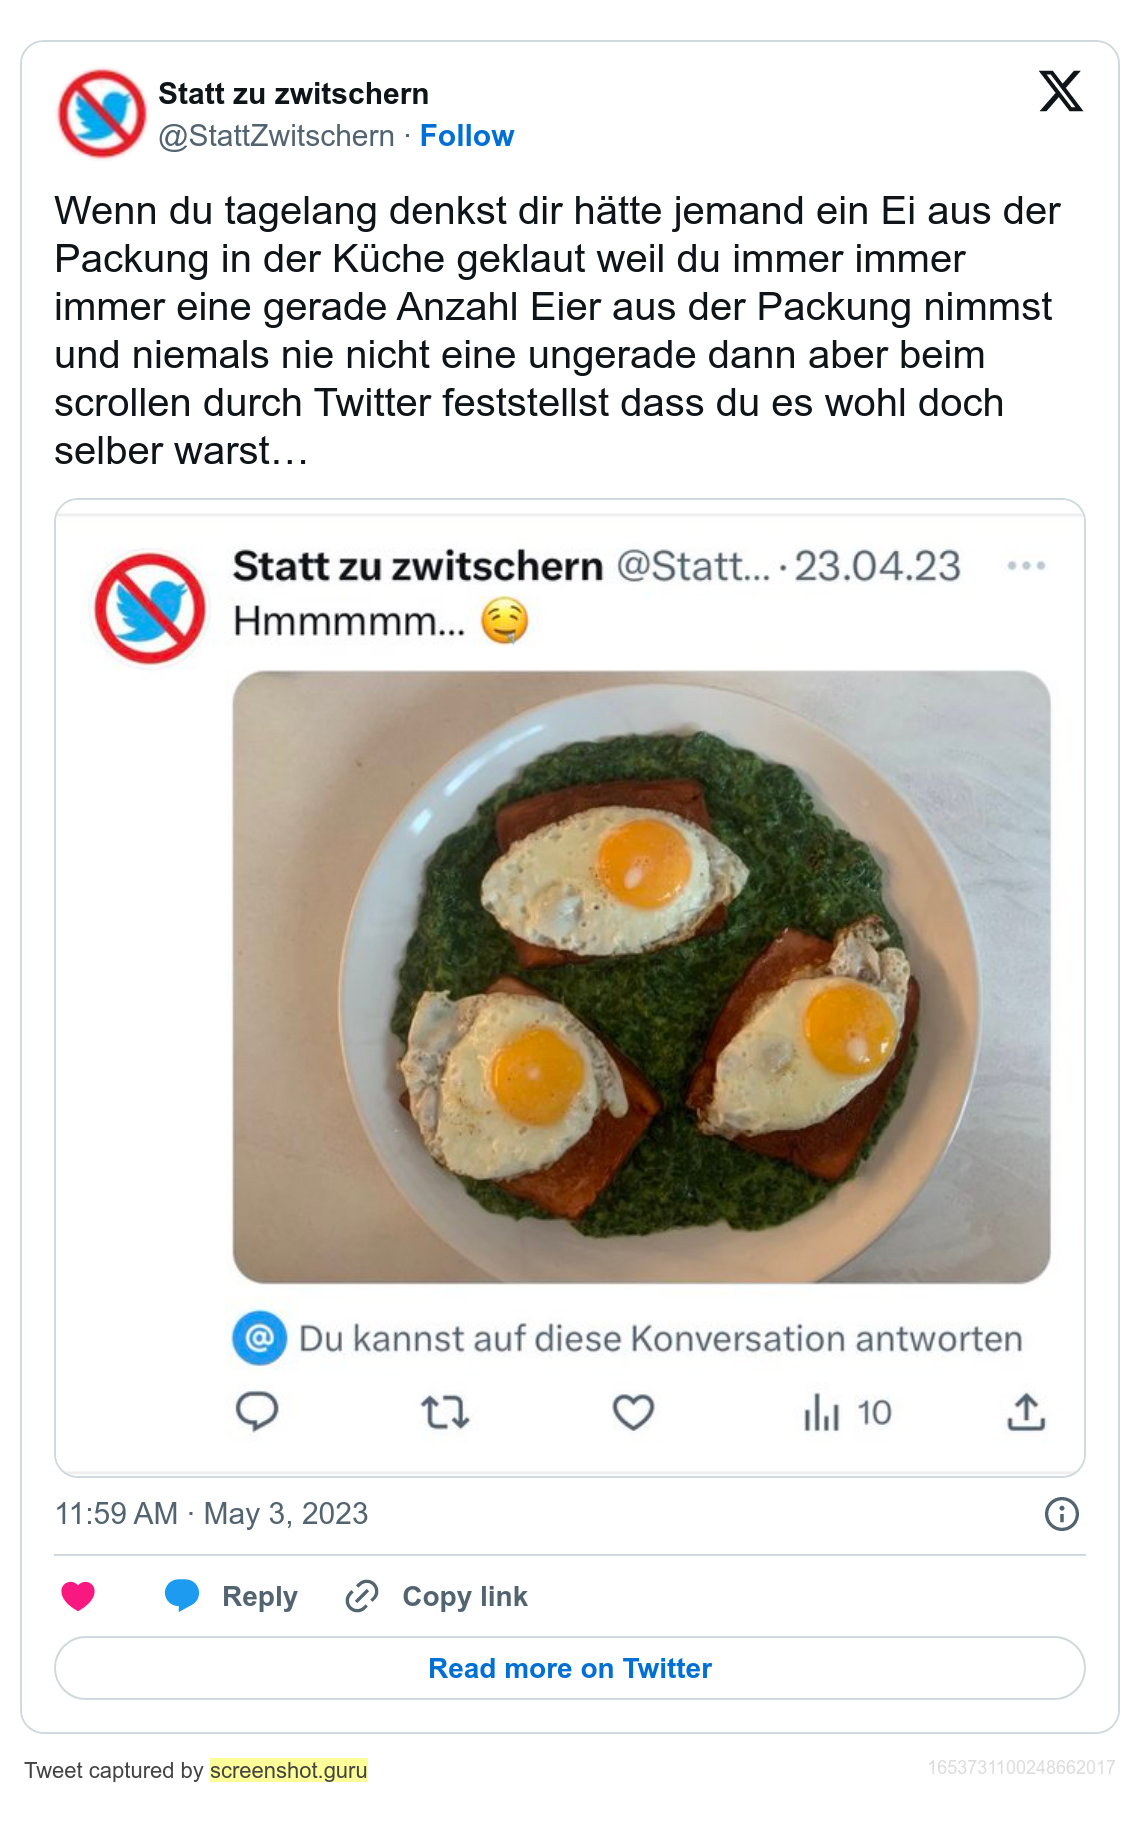Viewport: 1140px width, 1826px height.
Task: Click the quoted tweet's profile avatar
Action: (150, 609)
